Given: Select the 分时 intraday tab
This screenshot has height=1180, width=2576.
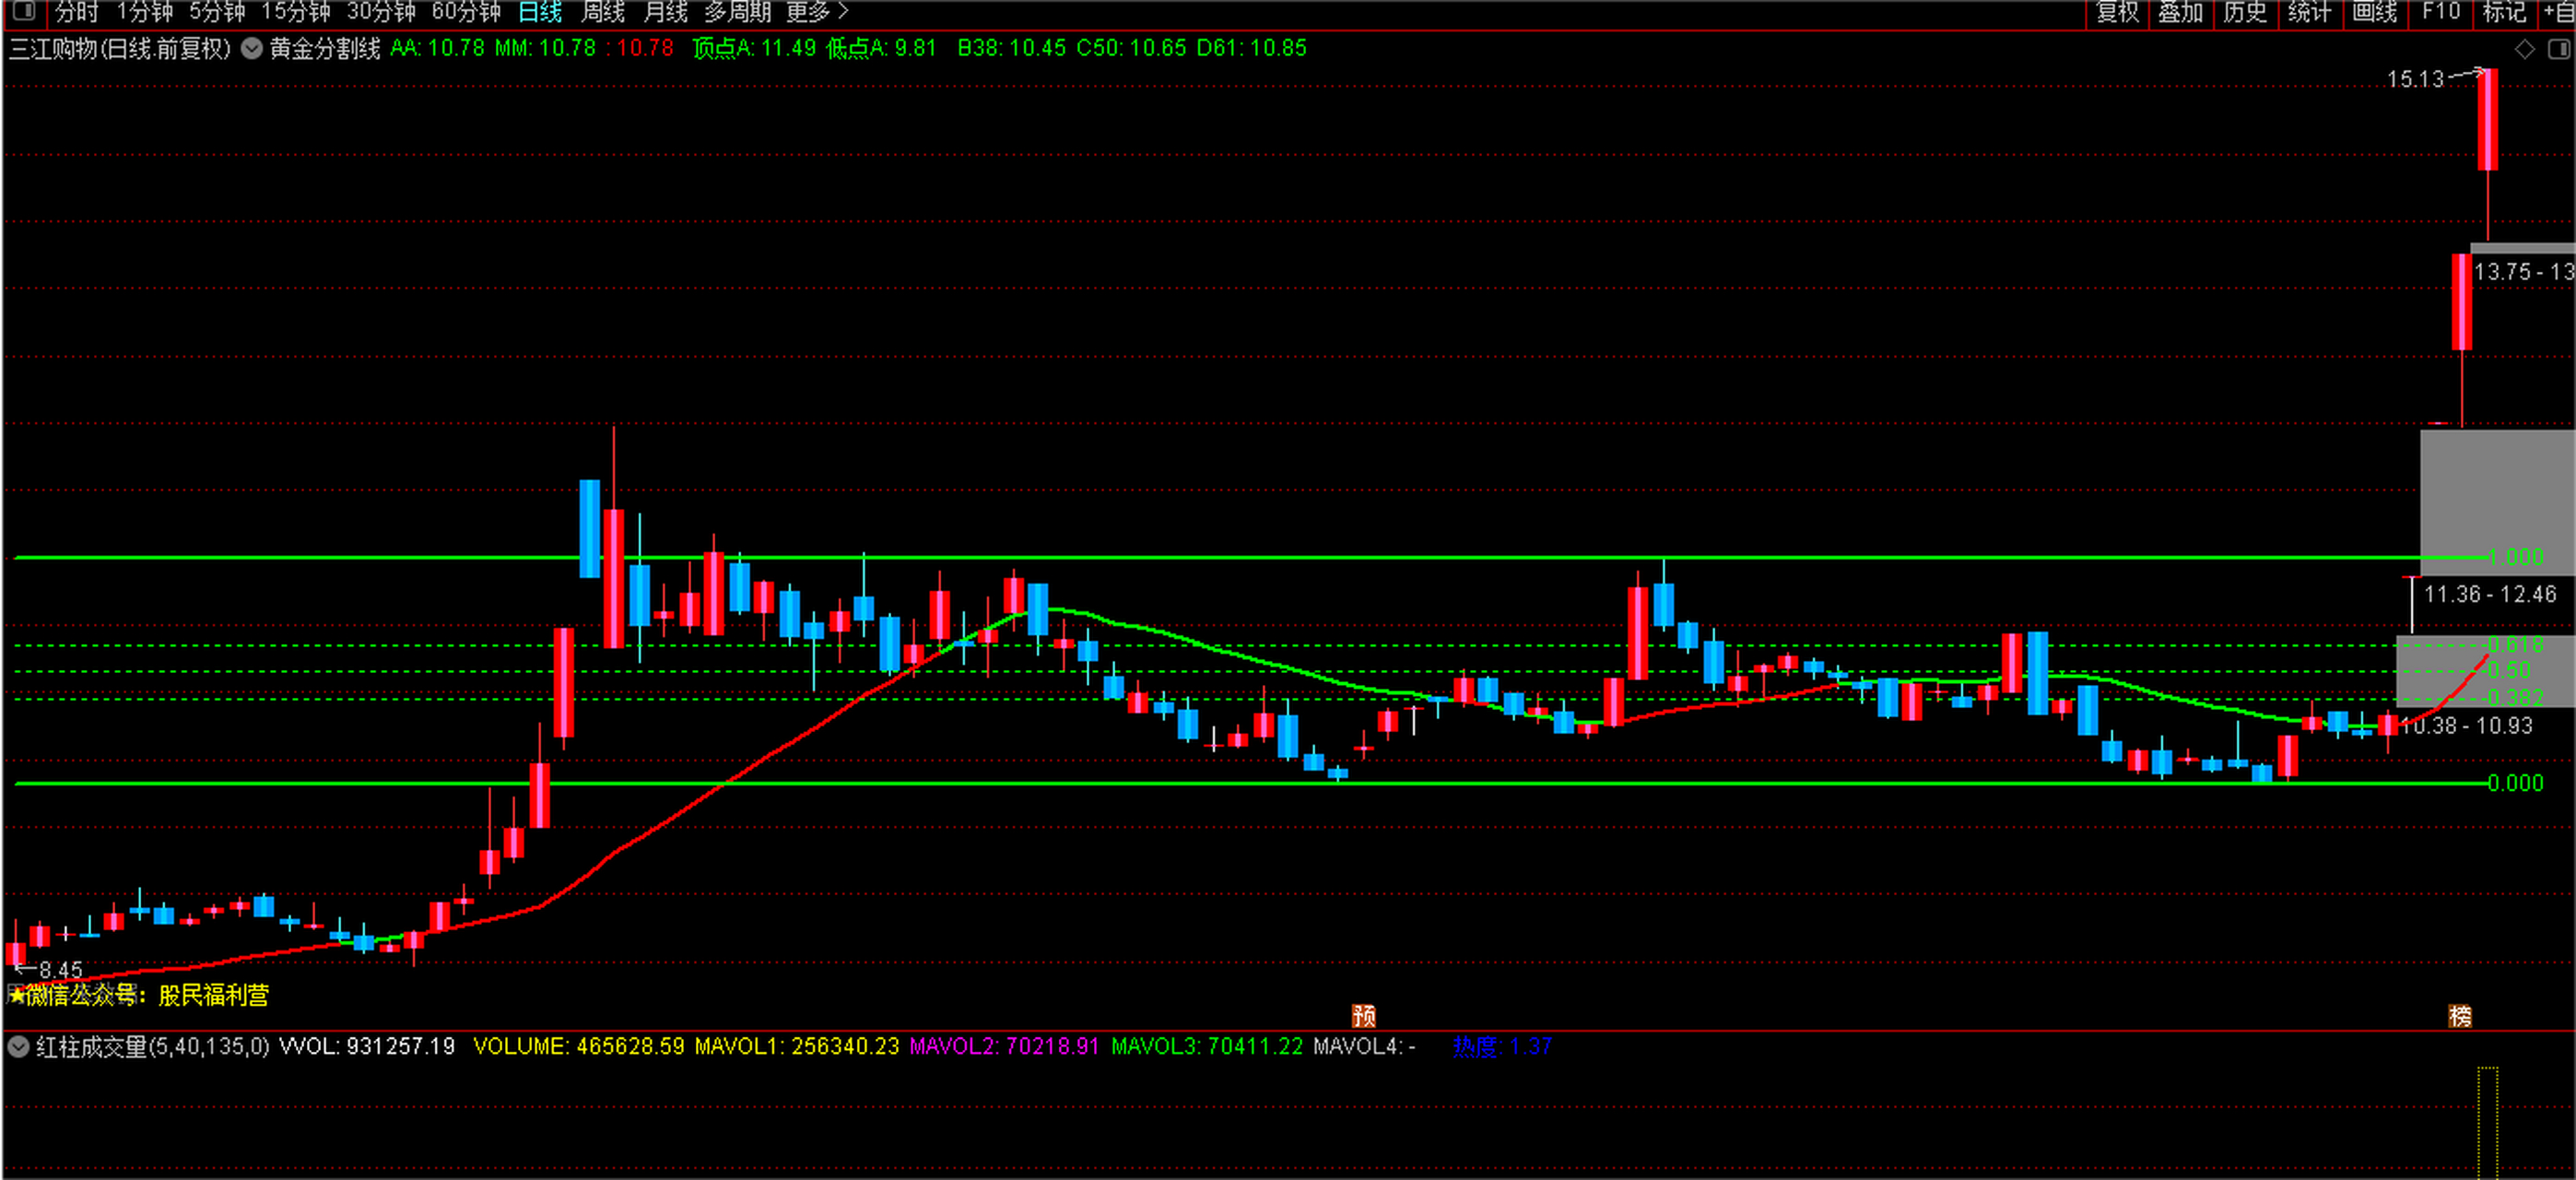Looking at the screenshot, I should tap(77, 12).
